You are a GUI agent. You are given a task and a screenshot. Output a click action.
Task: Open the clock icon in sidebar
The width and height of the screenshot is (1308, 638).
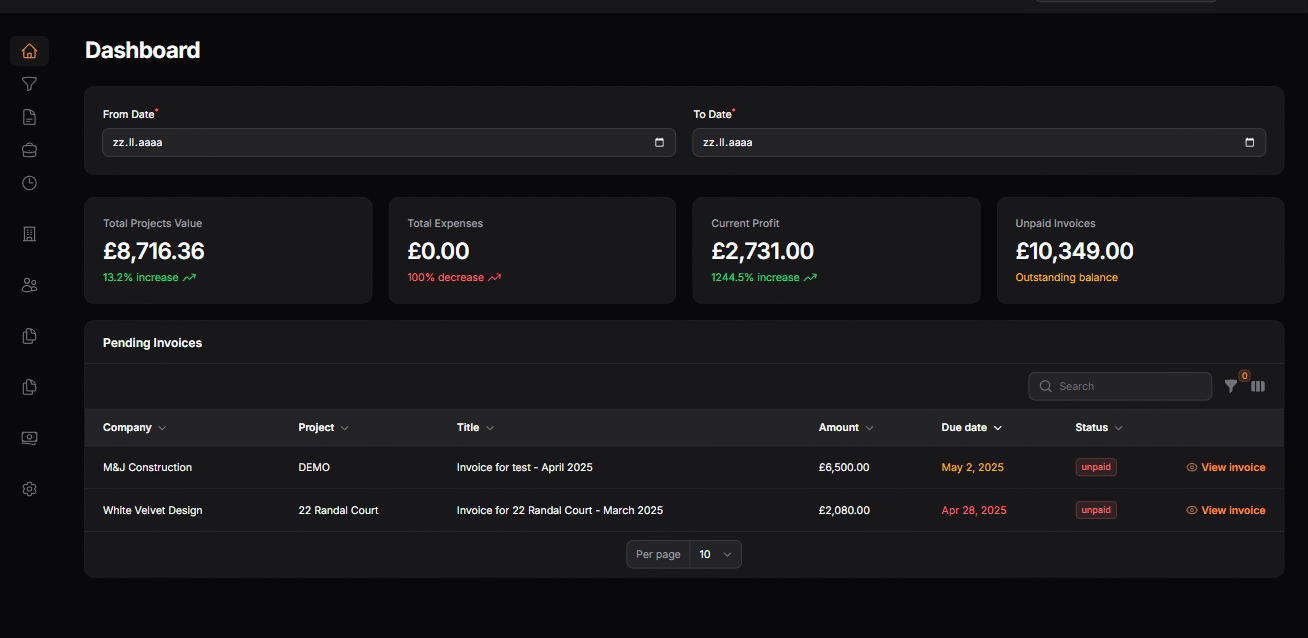(29, 183)
